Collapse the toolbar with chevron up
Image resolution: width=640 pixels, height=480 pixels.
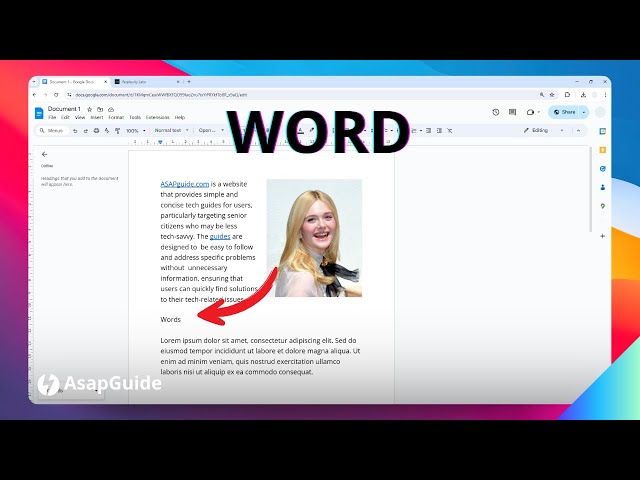pos(578,131)
